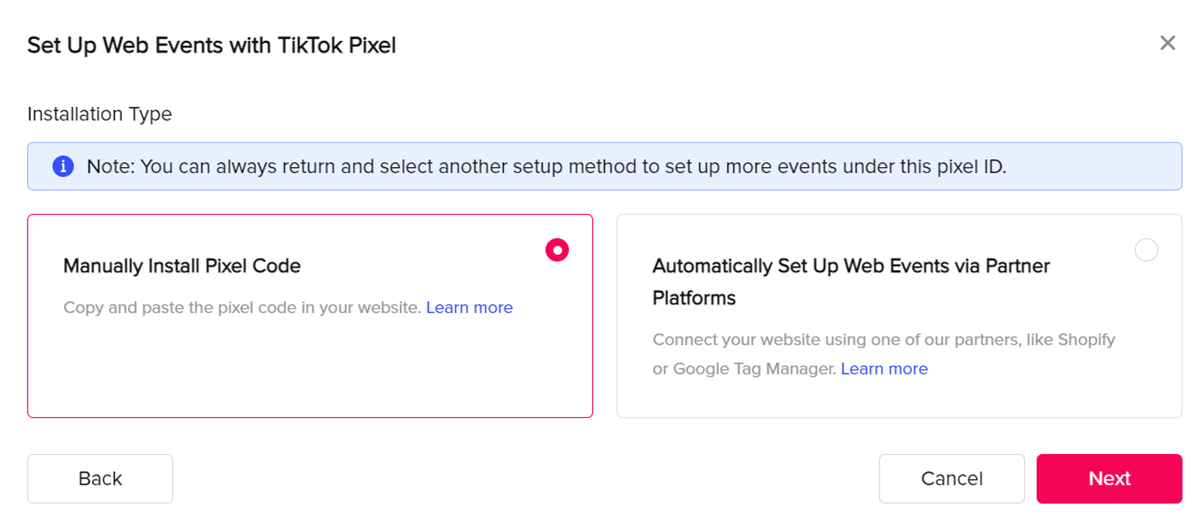Click the 'Copy and paste the pixel code' description

point(242,308)
